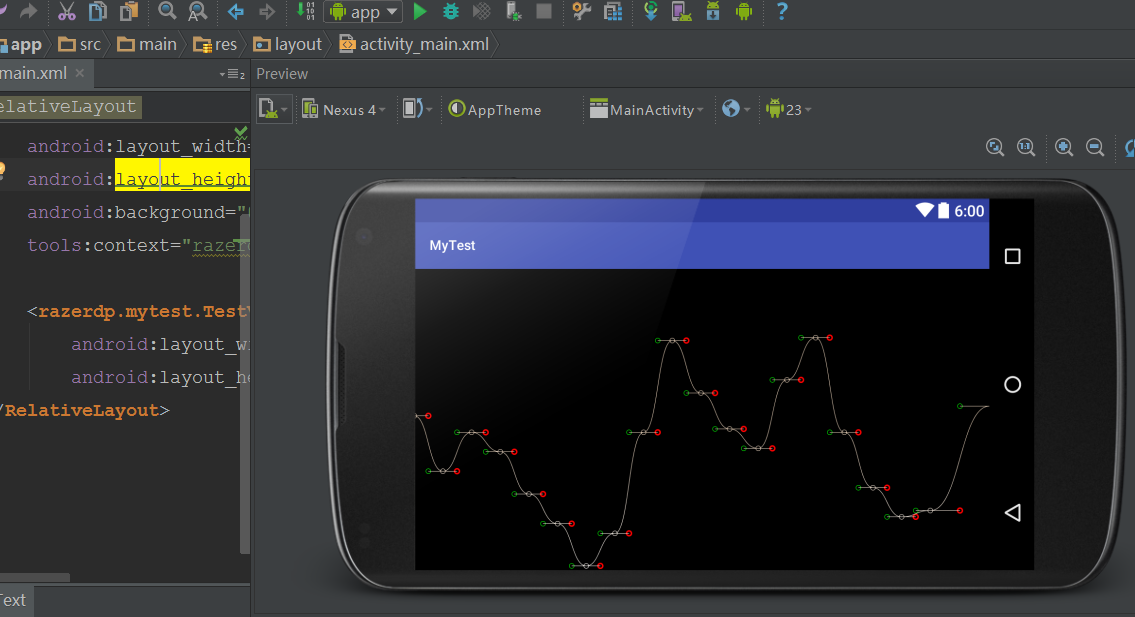Select the layout folder breadcrumb
The height and width of the screenshot is (617, 1135).
pyautogui.click(x=287, y=44)
